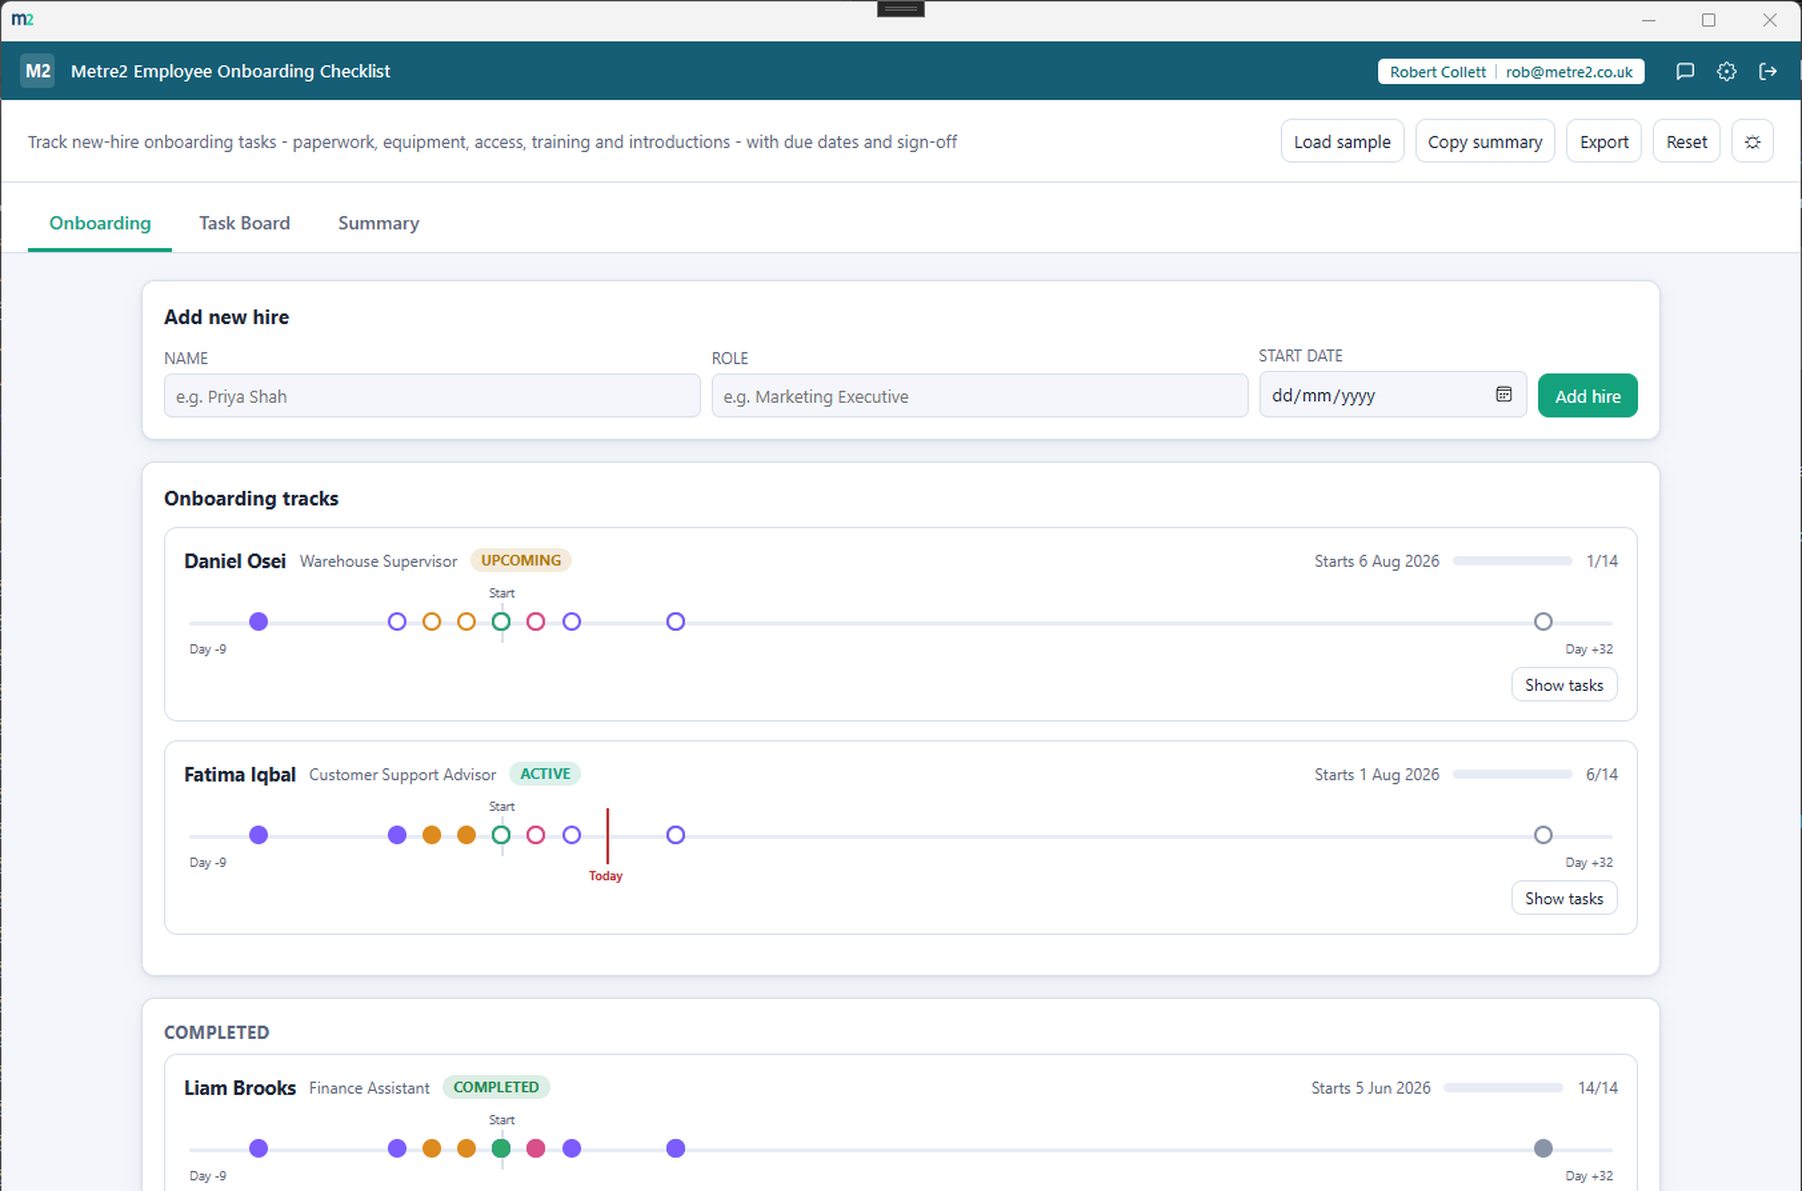Viewport: 1802px width, 1191px height.
Task: Click Liam Brooks's filled pink marker
Action: (x=536, y=1148)
